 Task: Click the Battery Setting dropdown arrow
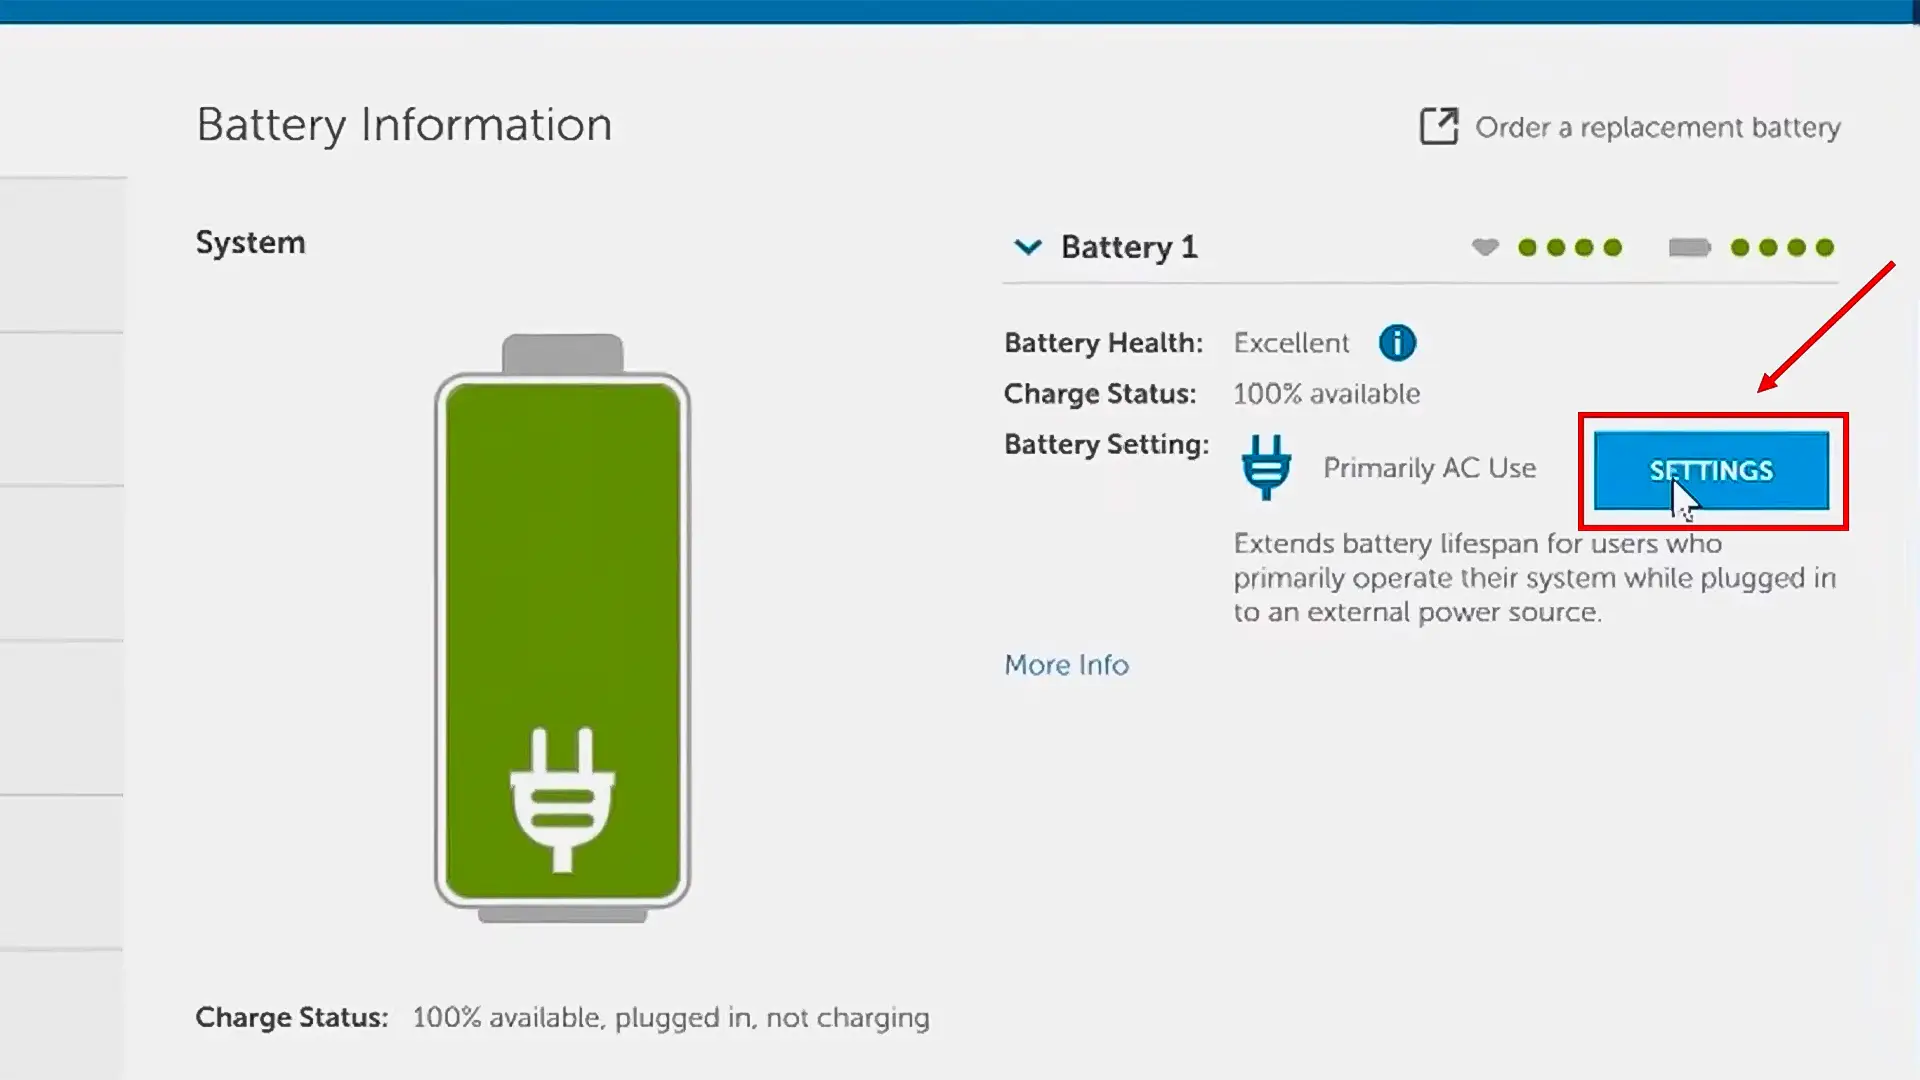coord(1027,248)
